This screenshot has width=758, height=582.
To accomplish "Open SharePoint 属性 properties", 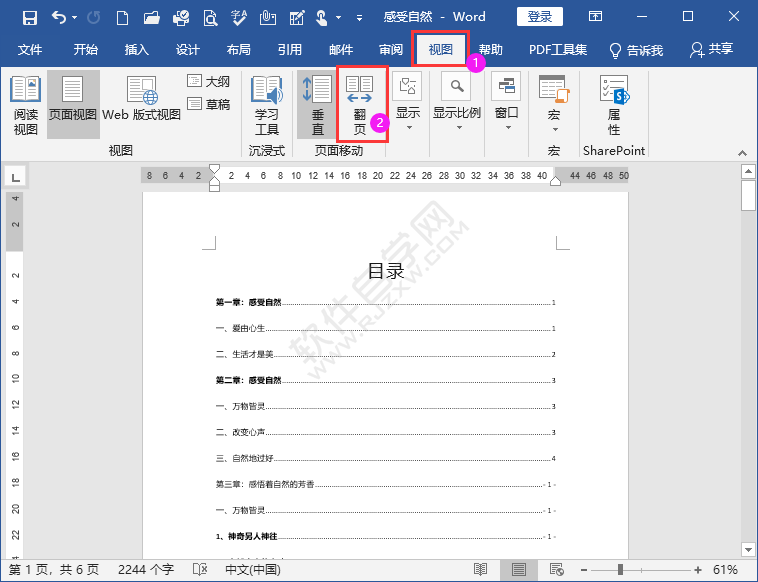I will click(614, 105).
